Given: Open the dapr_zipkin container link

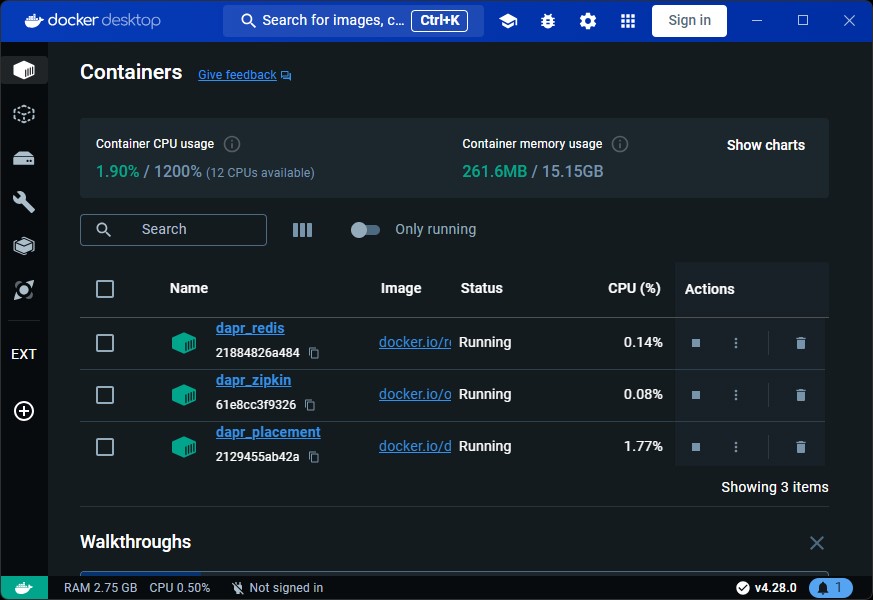Looking at the screenshot, I should [253, 380].
